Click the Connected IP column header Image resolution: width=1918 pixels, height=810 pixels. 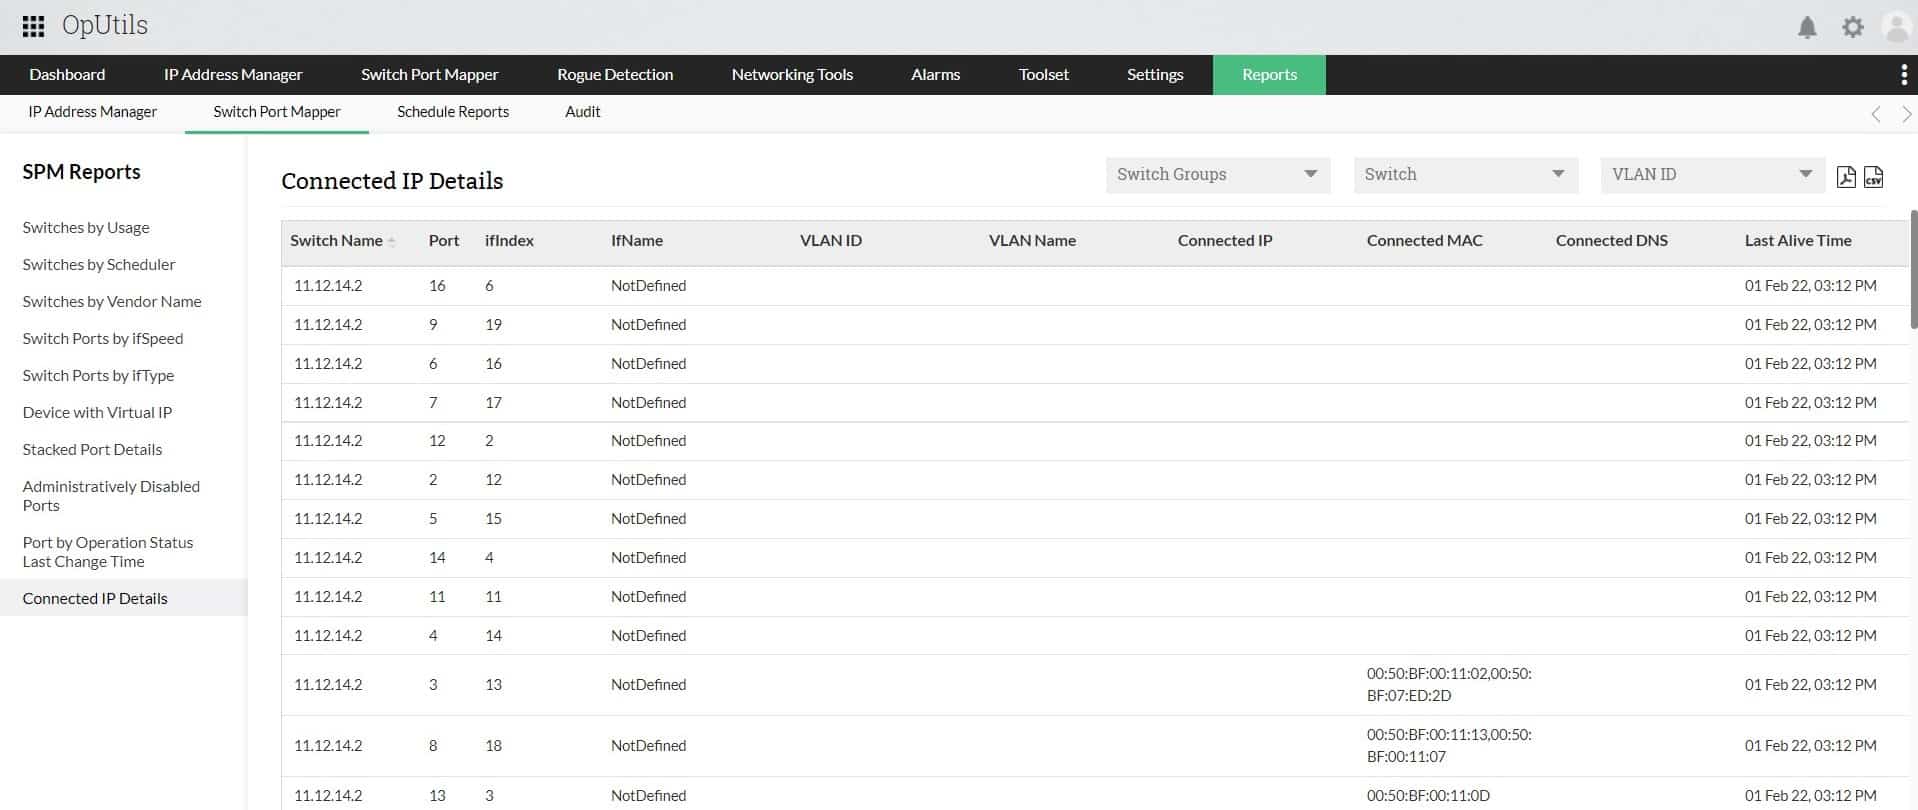[1225, 241]
